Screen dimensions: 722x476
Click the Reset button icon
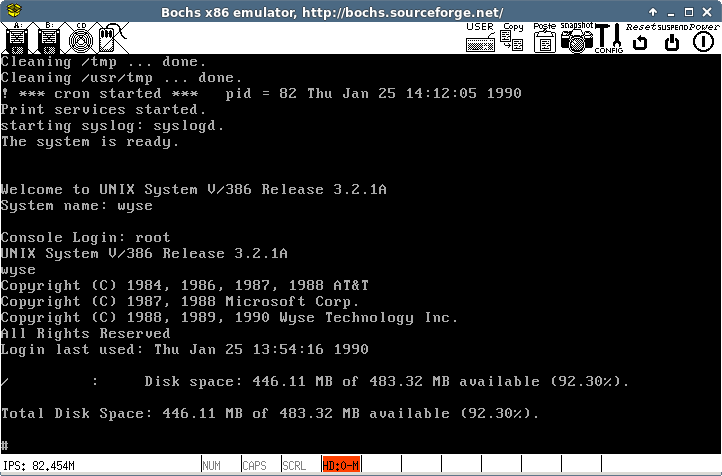[640, 37]
